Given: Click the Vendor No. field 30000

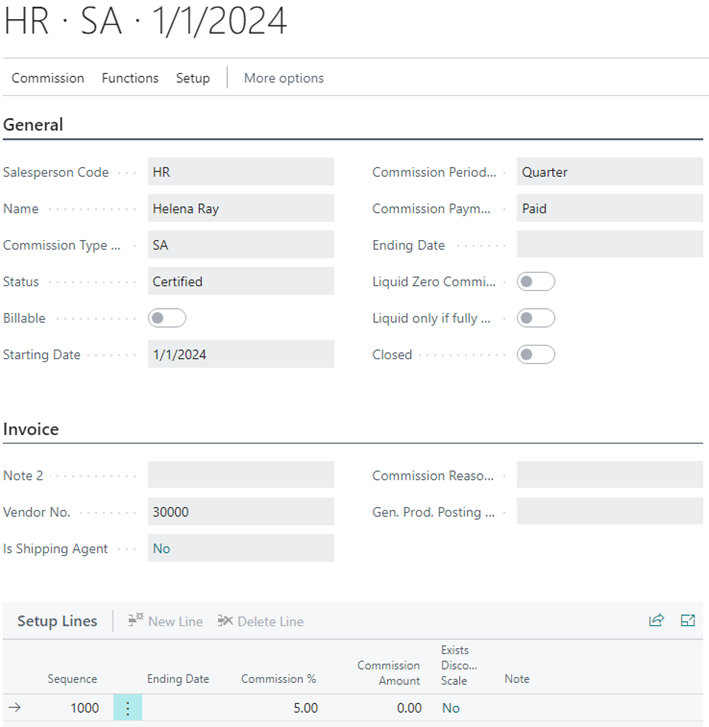Looking at the screenshot, I should [241, 512].
